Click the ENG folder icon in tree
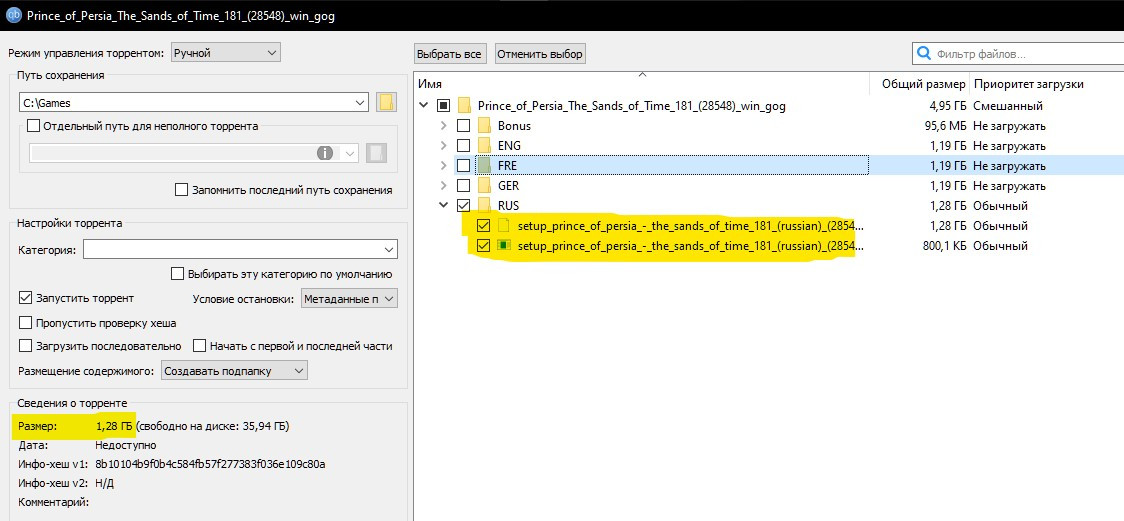Image resolution: width=1124 pixels, height=521 pixels. (484, 146)
